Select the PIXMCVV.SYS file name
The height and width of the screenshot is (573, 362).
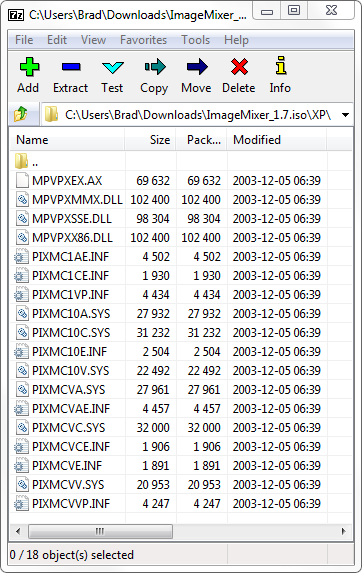point(68,484)
